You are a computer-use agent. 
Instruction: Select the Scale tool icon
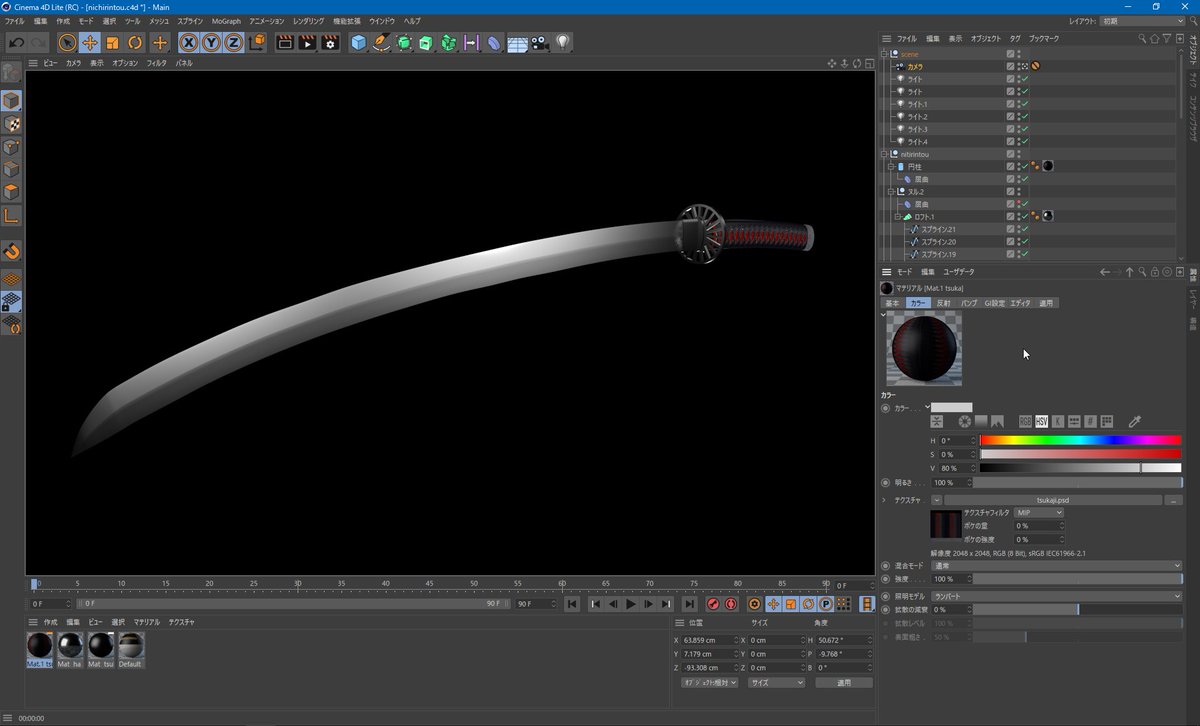coord(113,43)
